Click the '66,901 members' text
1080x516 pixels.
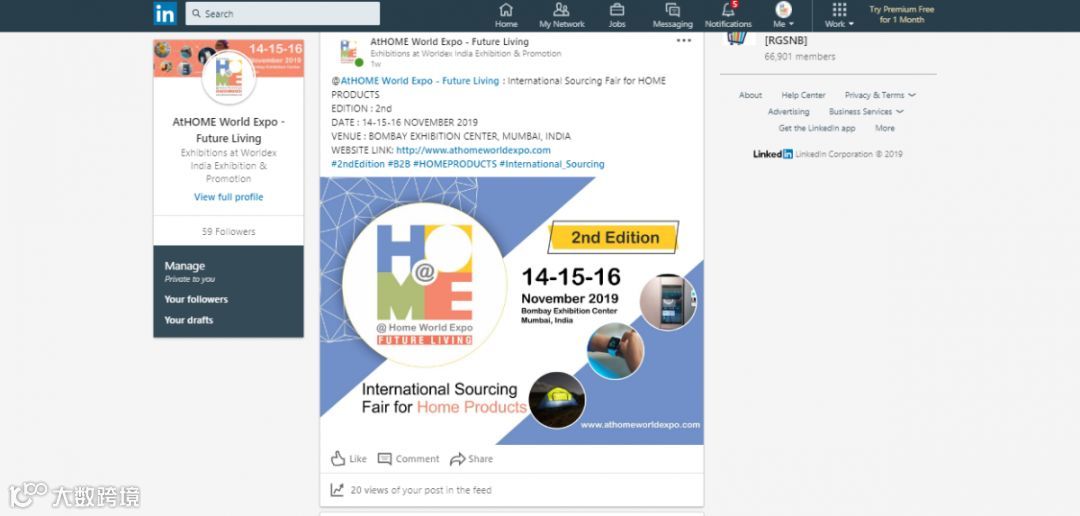800,56
